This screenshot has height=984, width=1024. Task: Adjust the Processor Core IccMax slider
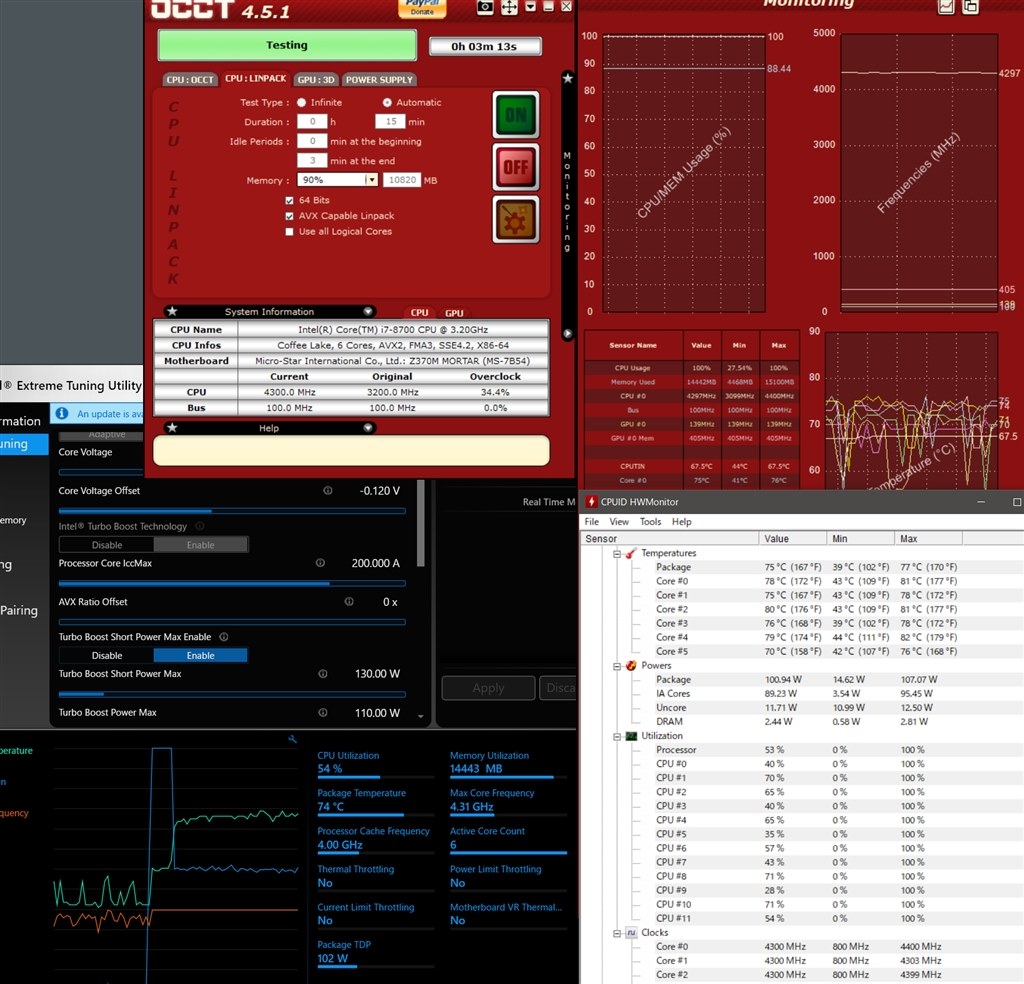point(232,583)
